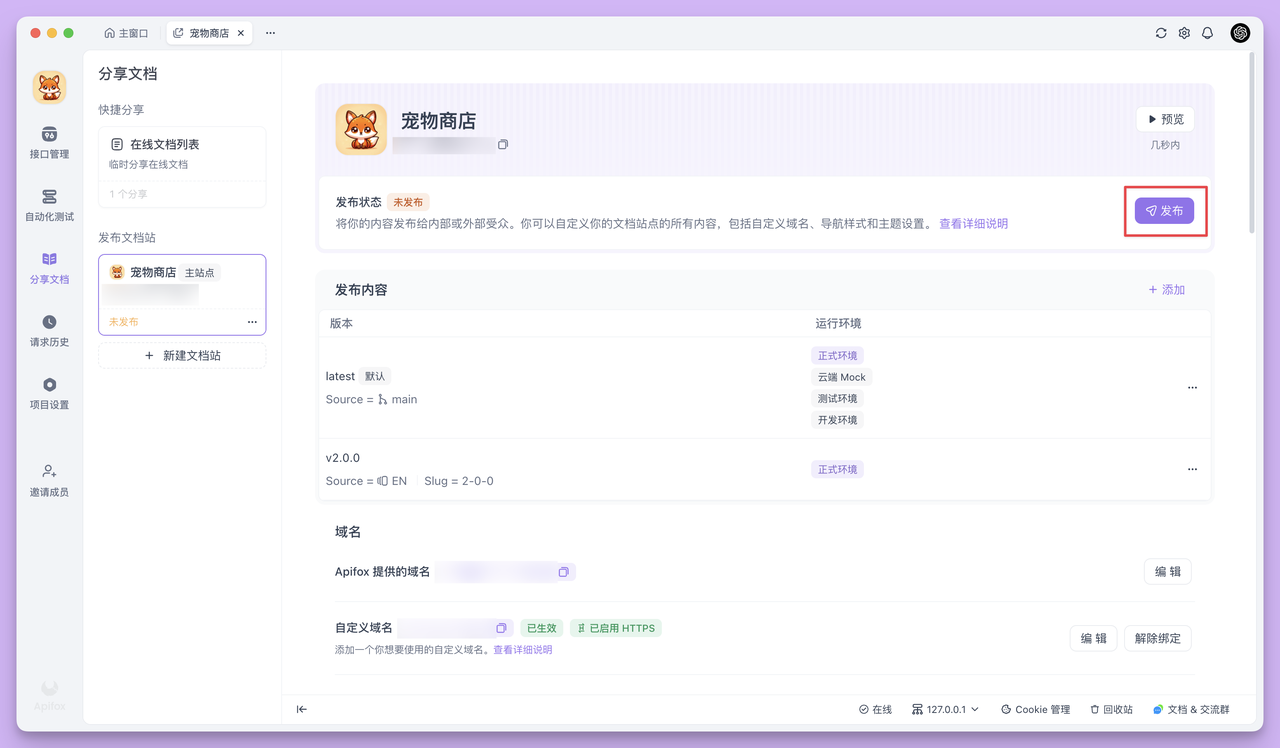Click 开发环境 tag

pos(837,420)
